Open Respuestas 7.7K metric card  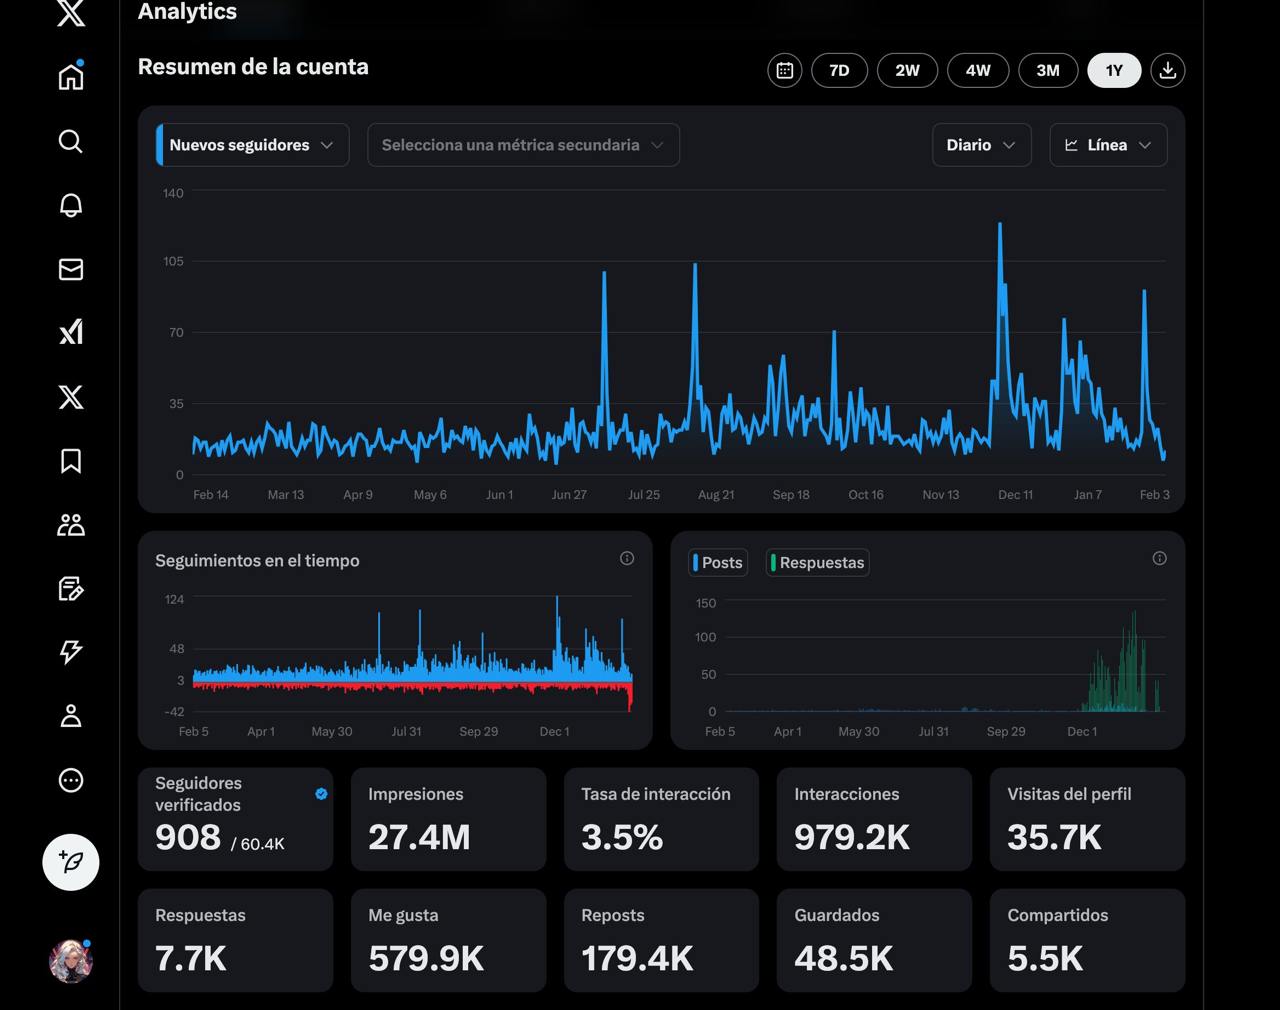coord(236,940)
